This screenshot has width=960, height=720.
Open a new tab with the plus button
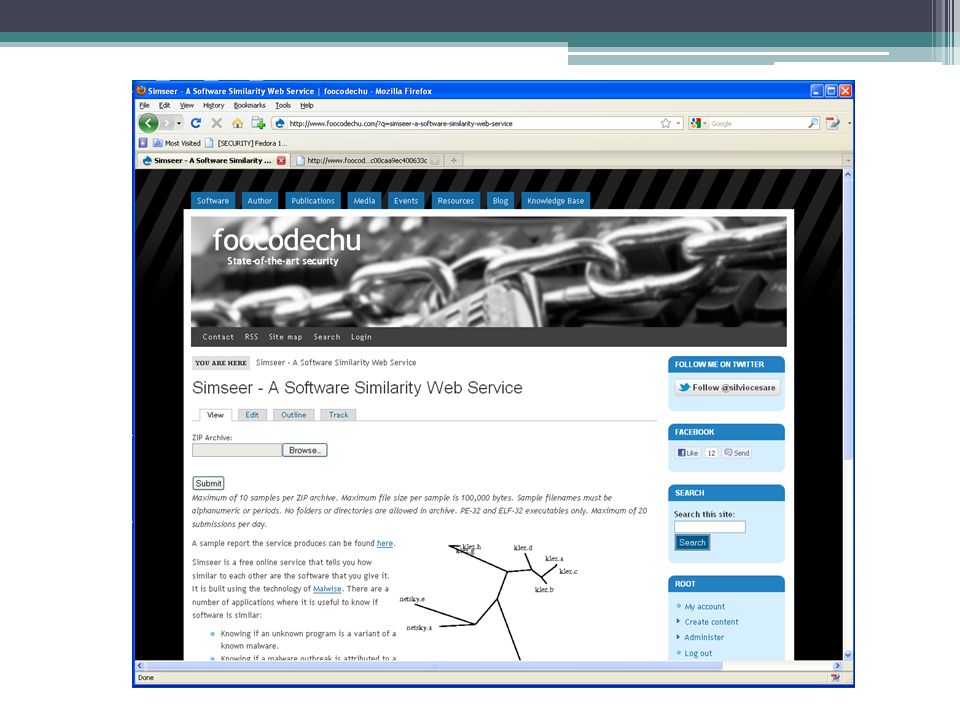click(454, 160)
